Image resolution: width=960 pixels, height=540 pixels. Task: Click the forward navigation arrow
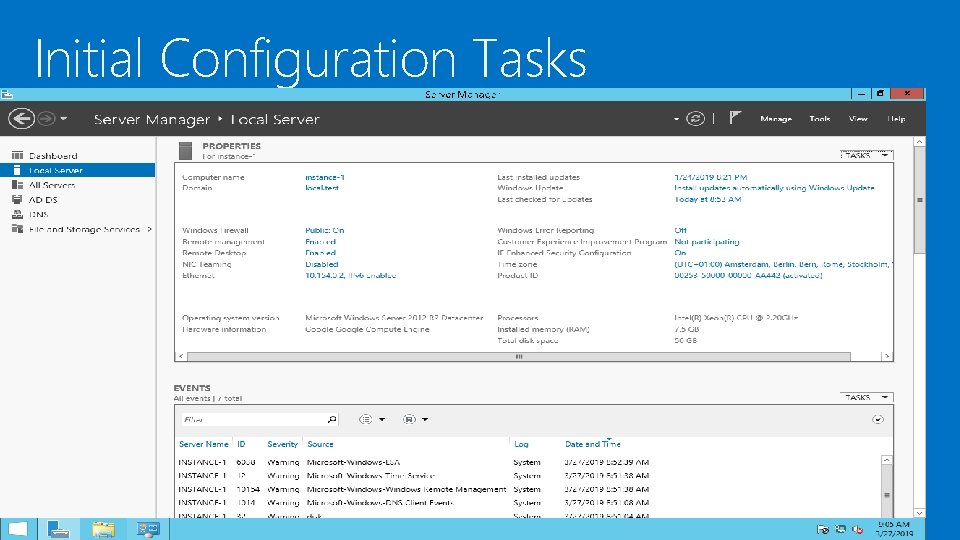pyautogui.click(x=47, y=118)
